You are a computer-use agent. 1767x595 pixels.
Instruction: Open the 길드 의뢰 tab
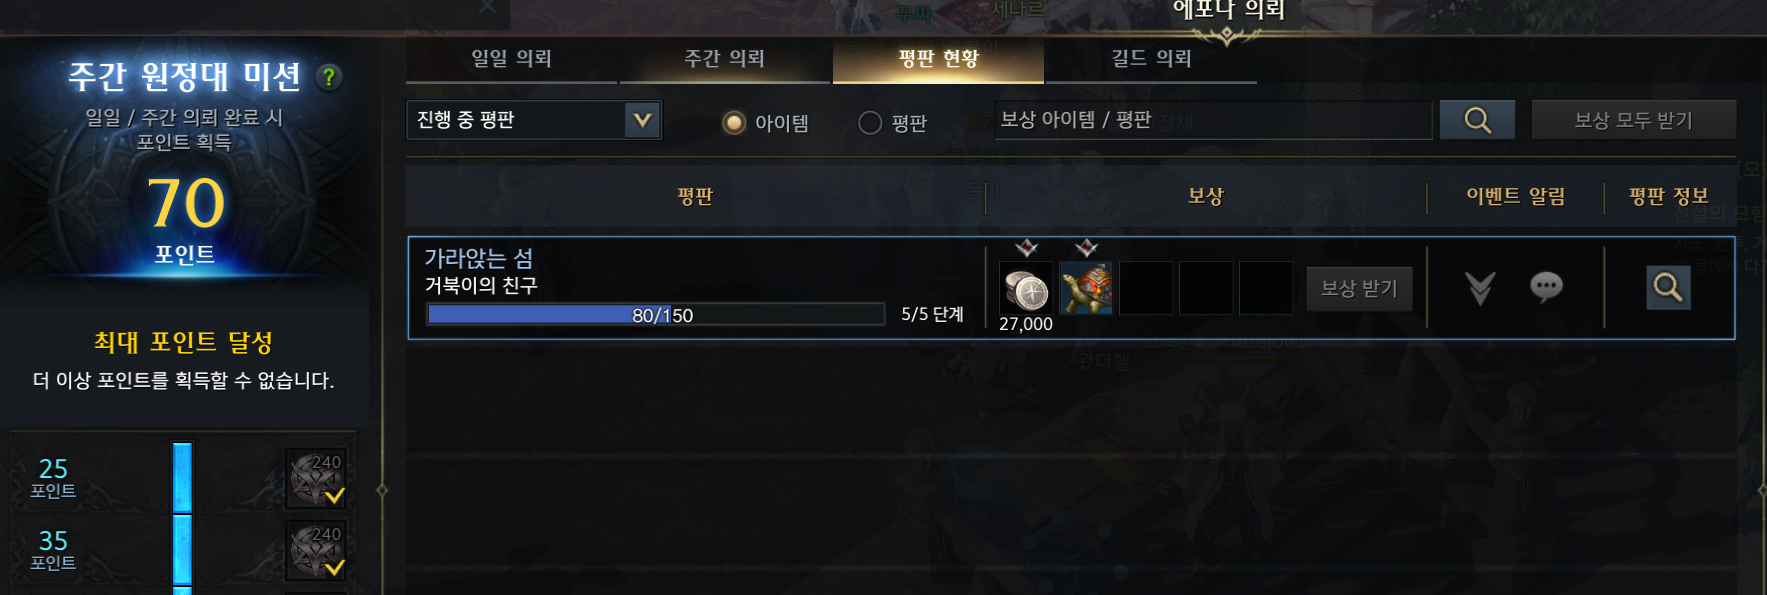(x=1151, y=59)
